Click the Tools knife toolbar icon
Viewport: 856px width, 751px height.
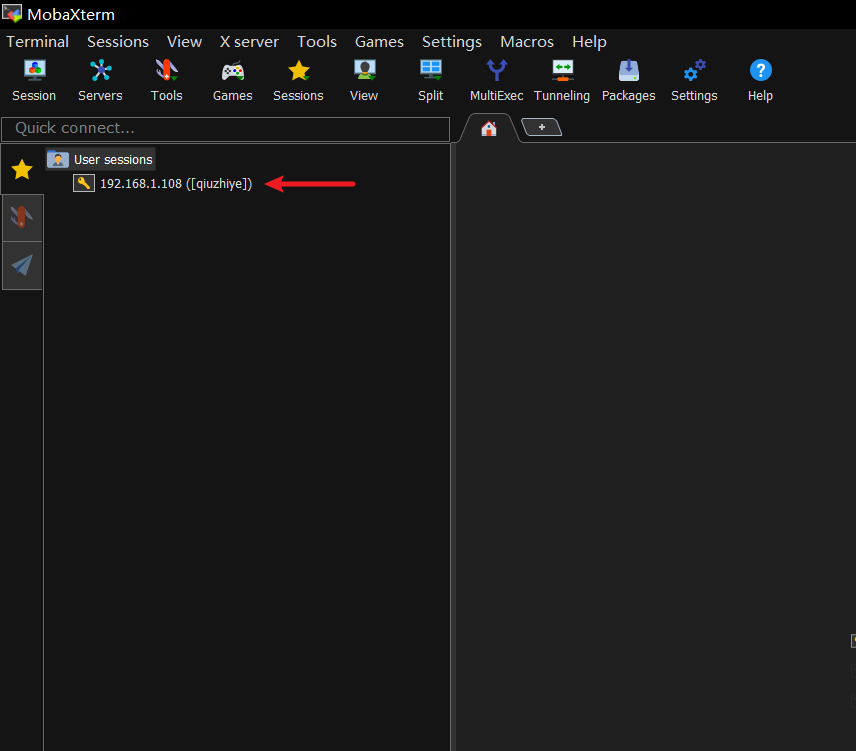167,70
